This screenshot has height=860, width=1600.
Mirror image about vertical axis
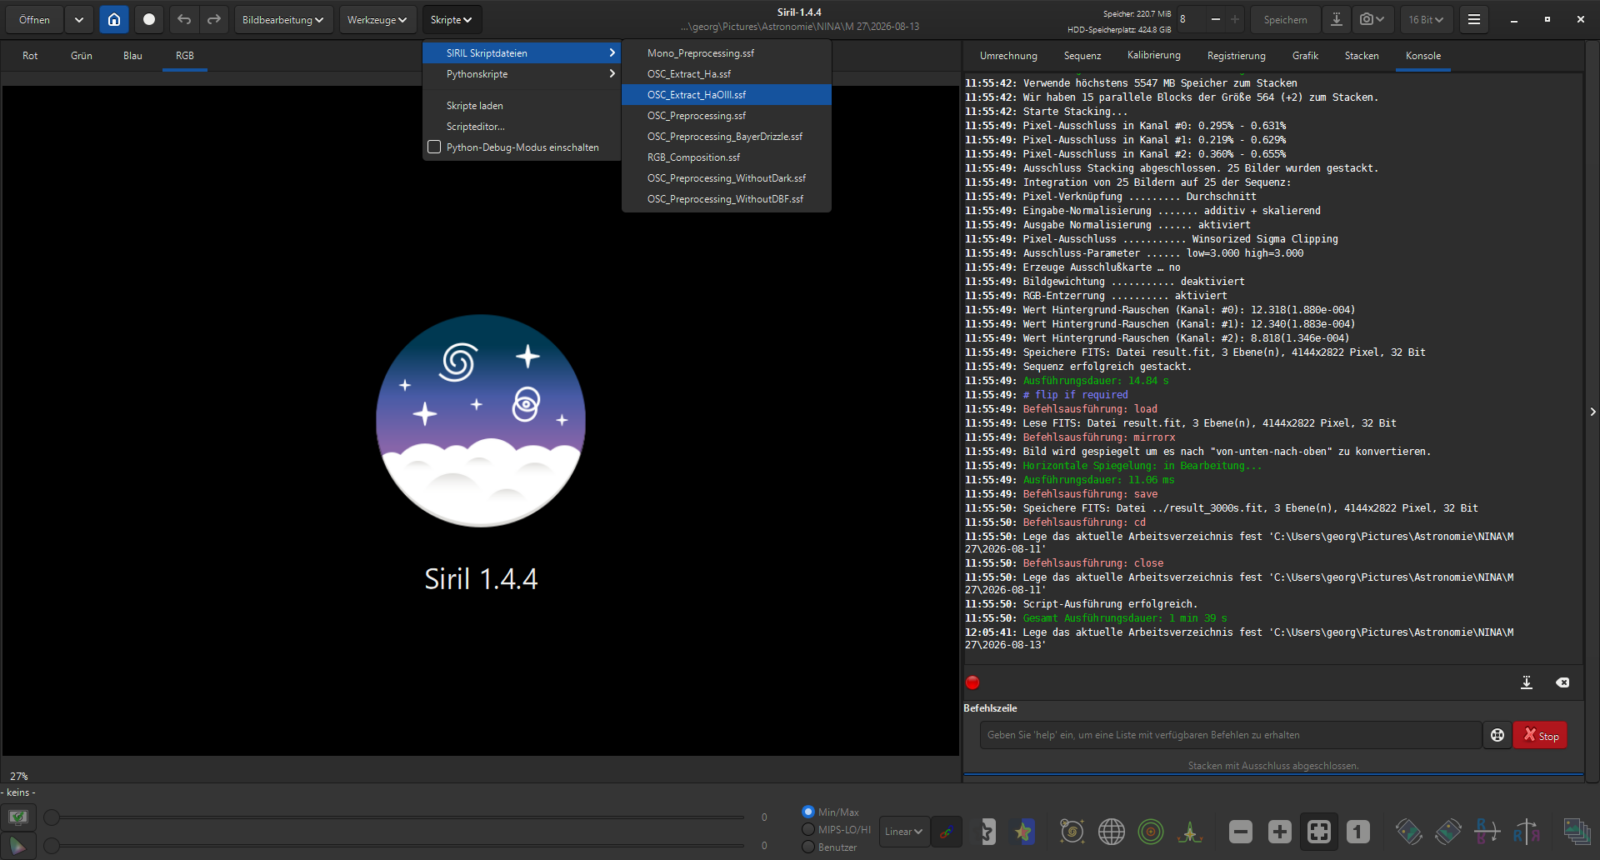point(1527,831)
